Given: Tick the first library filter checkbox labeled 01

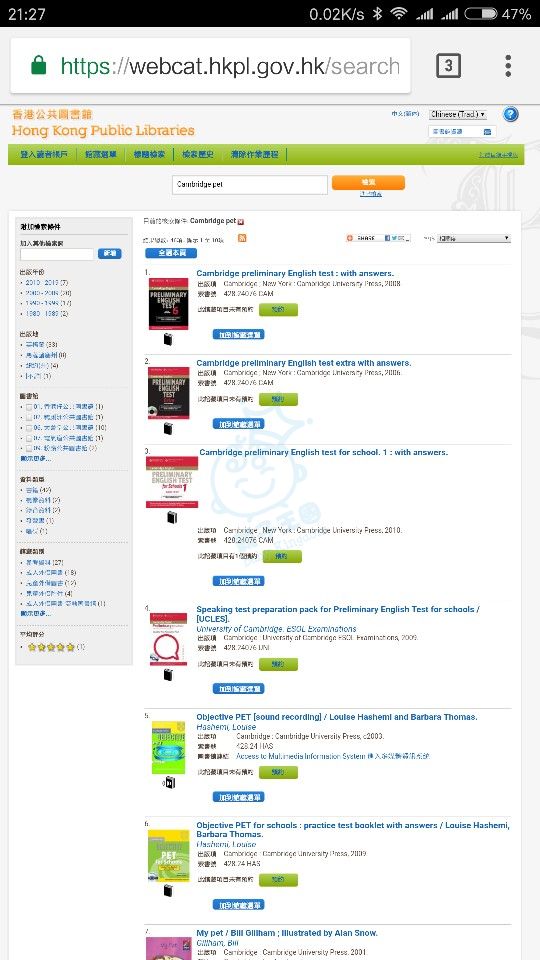Looking at the screenshot, I should (x=29, y=407).
